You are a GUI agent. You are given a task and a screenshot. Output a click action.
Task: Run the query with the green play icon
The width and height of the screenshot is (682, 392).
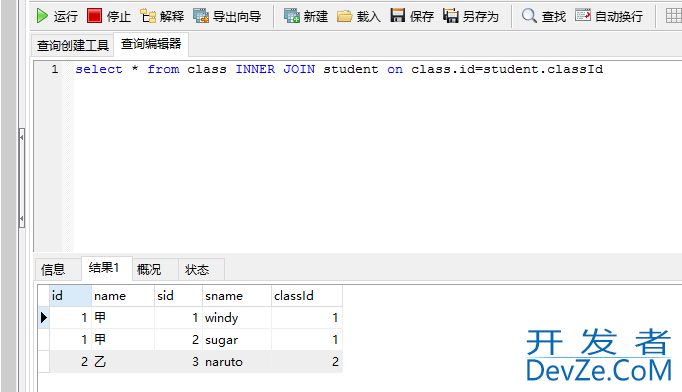click(x=42, y=16)
